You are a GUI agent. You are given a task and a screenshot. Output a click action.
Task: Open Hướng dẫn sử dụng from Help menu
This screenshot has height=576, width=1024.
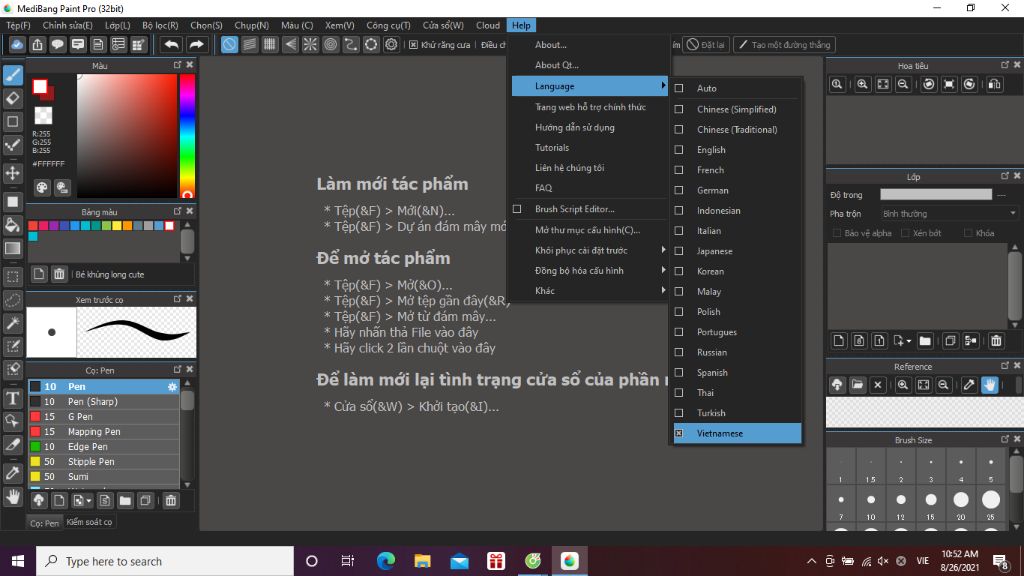[575, 127]
